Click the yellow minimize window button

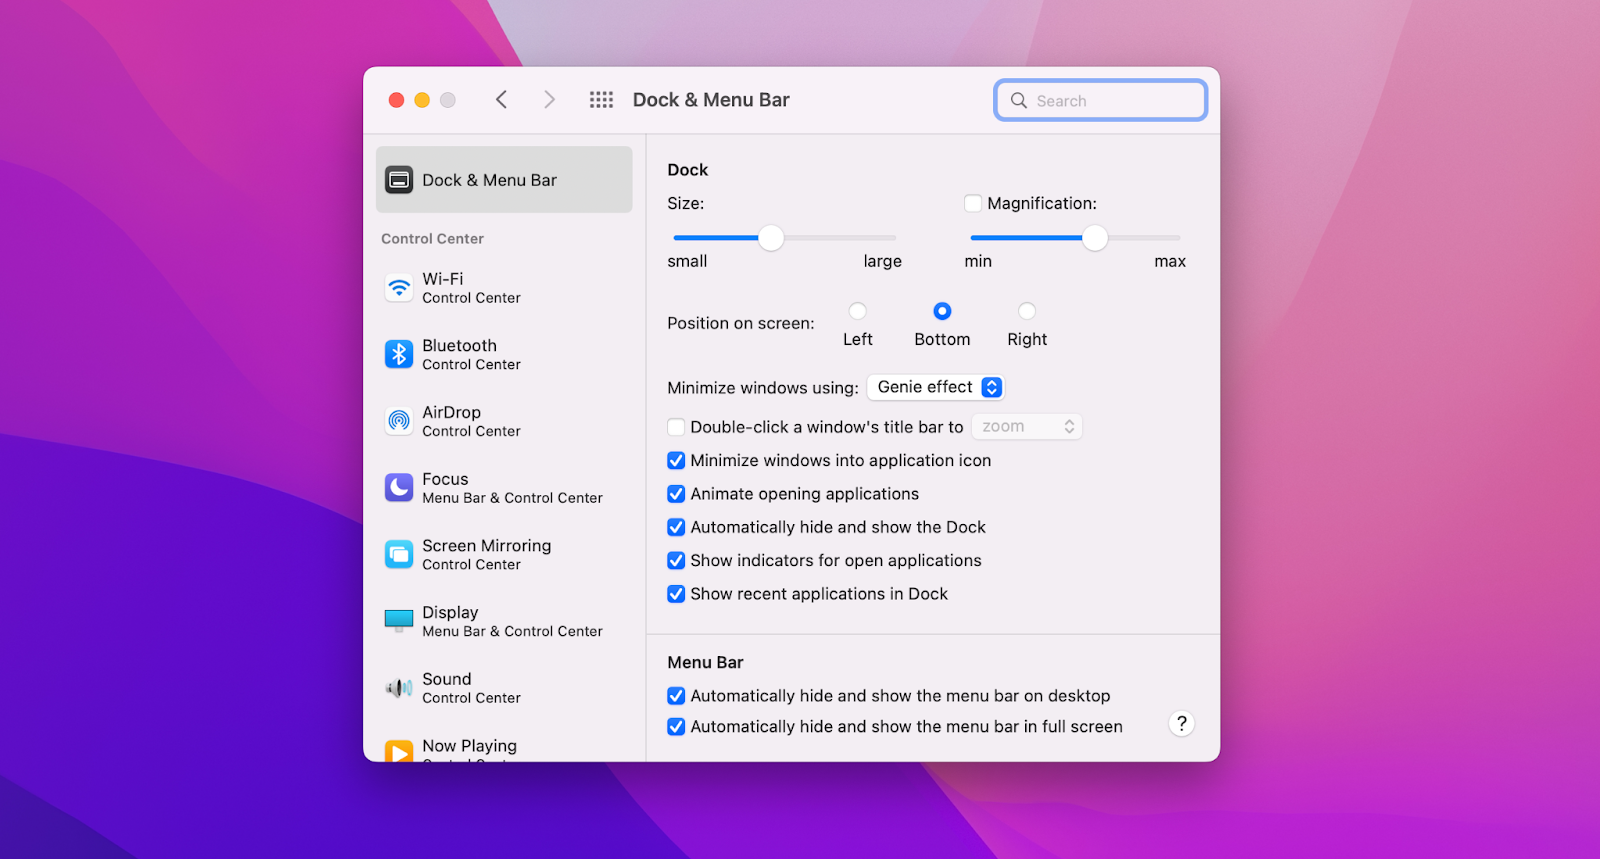(422, 100)
